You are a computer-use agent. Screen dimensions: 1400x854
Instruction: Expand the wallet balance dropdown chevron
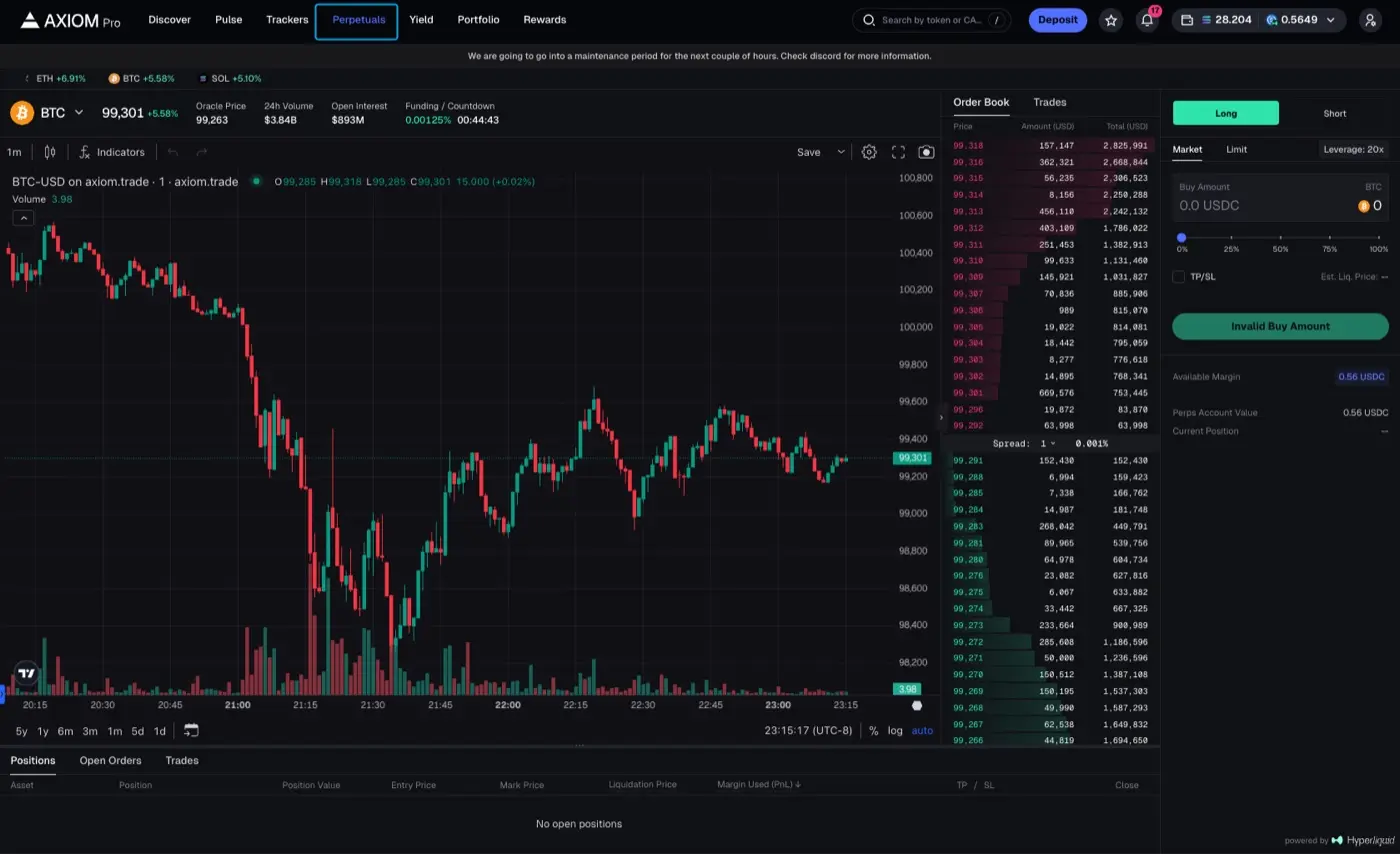point(1330,20)
